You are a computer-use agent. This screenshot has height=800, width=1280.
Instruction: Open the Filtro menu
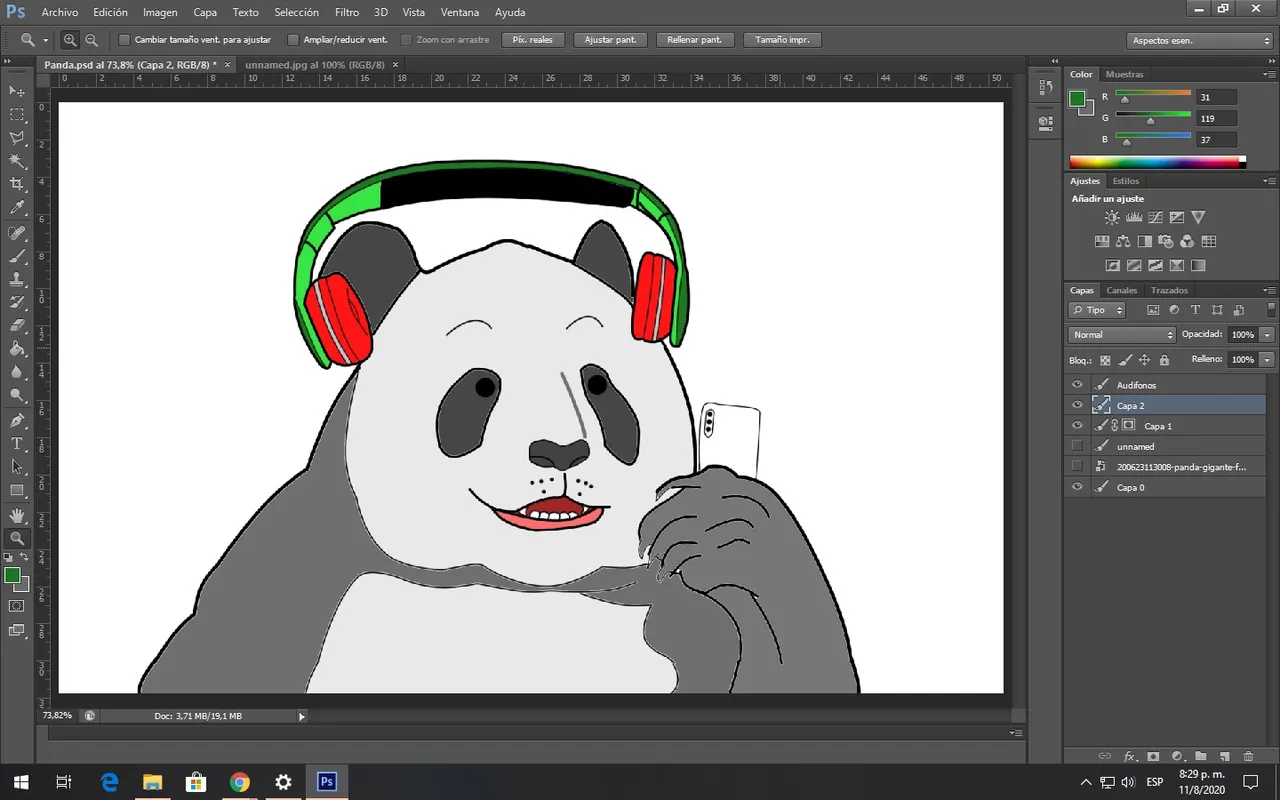(347, 13)
